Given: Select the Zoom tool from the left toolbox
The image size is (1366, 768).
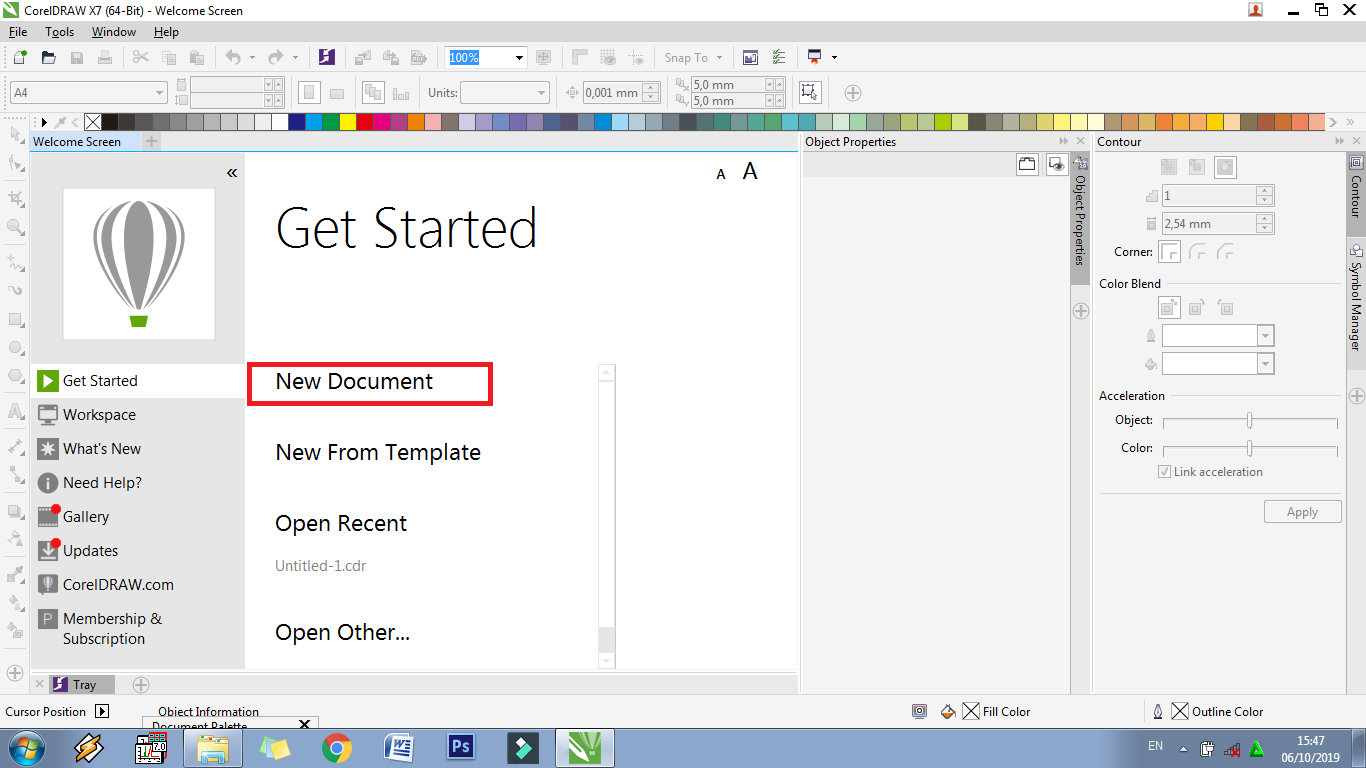Looking at the screenshot, I should [15, 227].
